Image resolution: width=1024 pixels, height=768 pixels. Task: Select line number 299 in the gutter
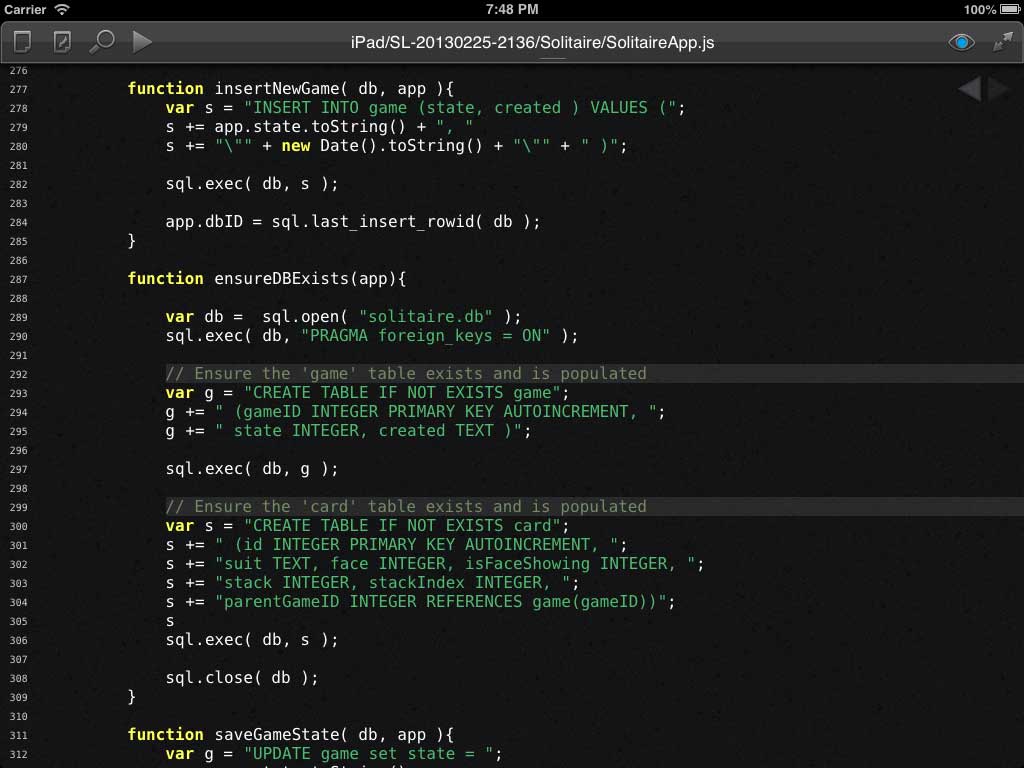click(x=18, y=507)
